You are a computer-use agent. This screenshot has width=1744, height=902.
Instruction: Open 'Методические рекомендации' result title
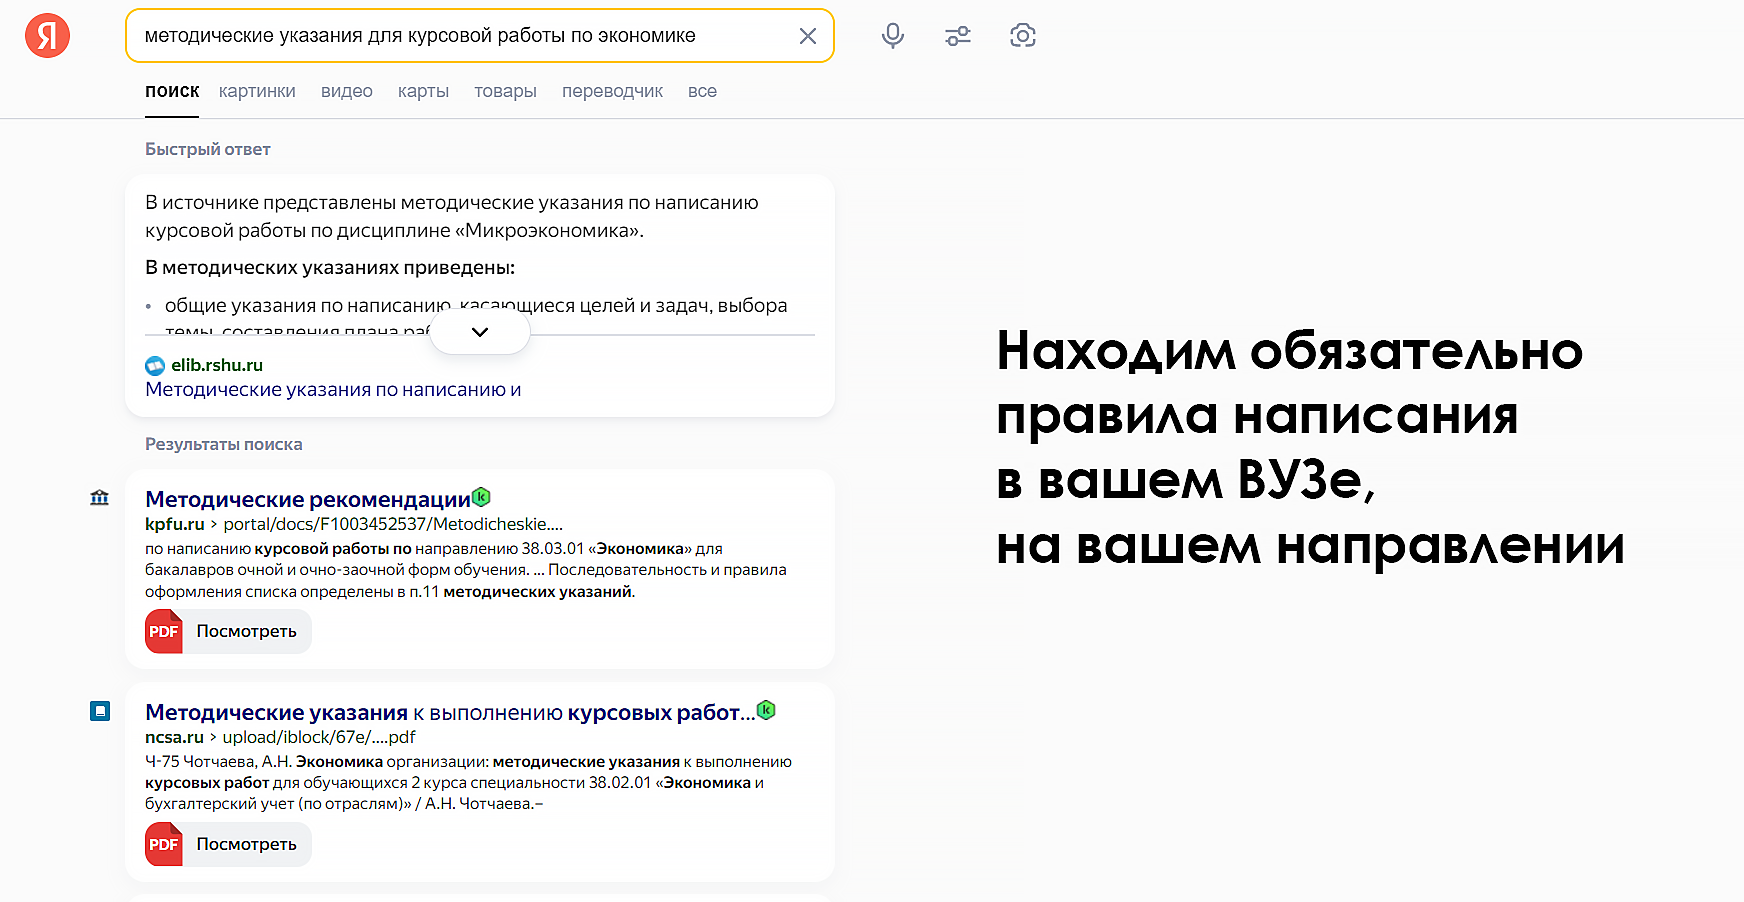[308, 499]
